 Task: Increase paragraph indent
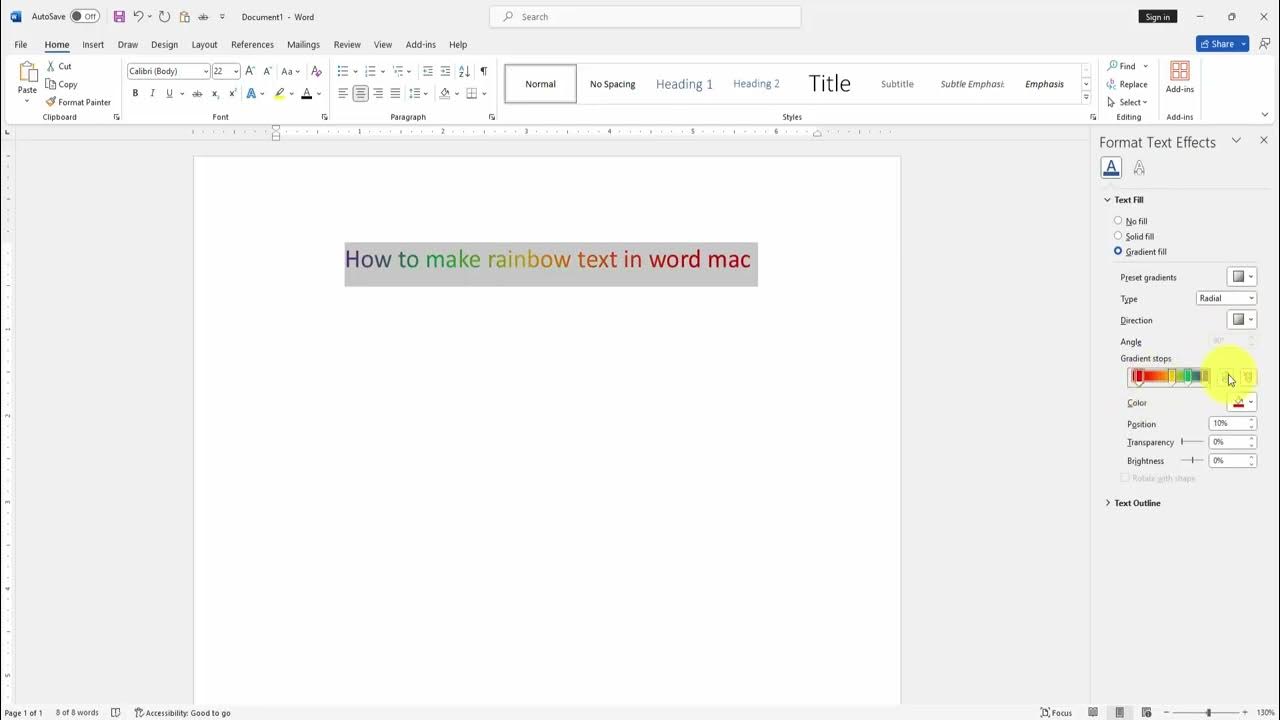click(445, 71)
